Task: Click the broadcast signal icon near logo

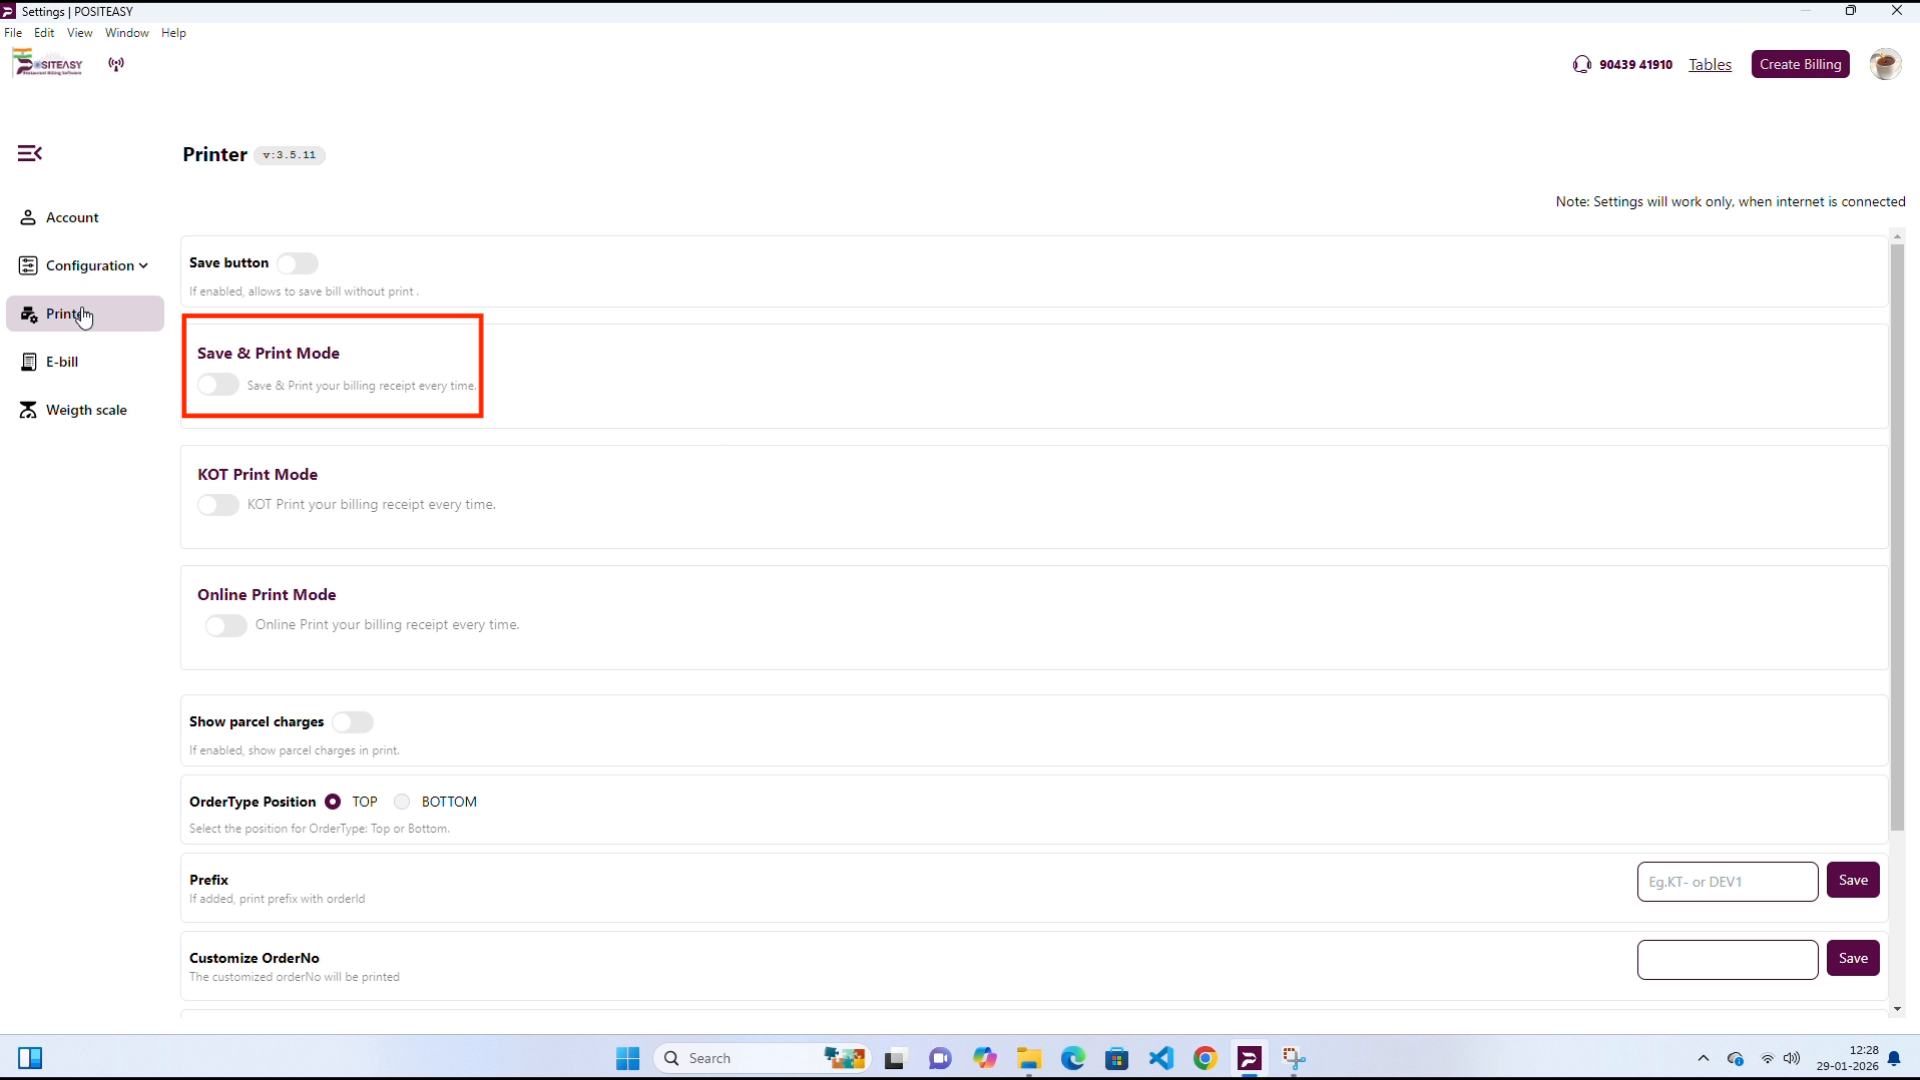Action: (116, 65)
